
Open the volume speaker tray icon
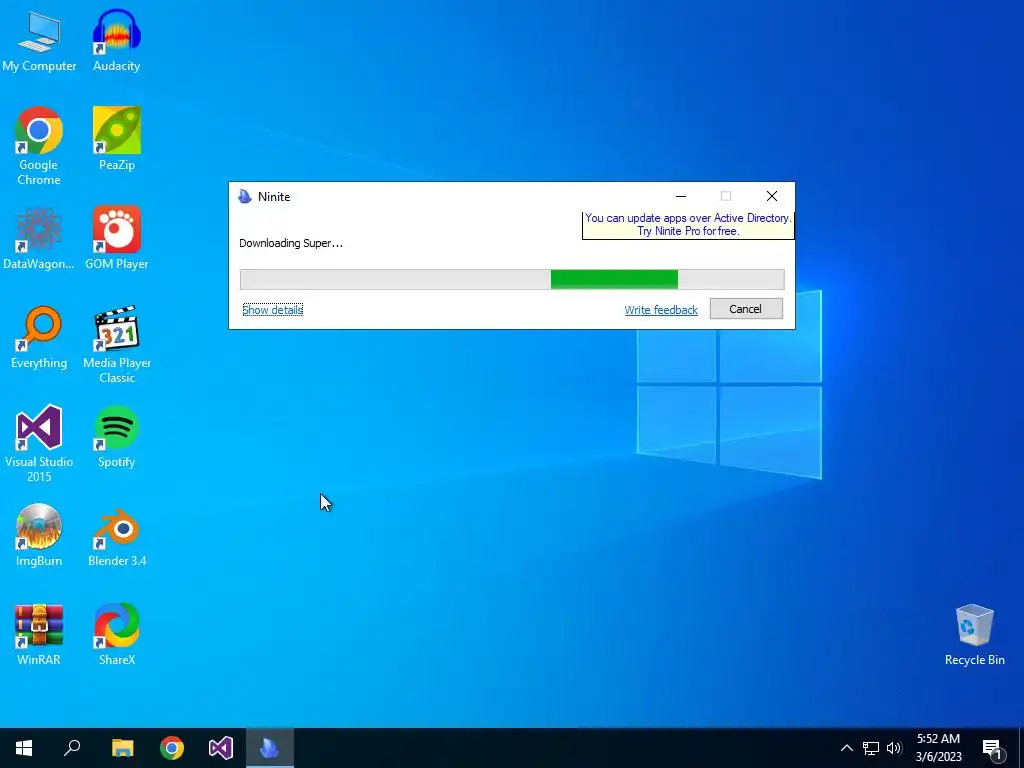894,748
